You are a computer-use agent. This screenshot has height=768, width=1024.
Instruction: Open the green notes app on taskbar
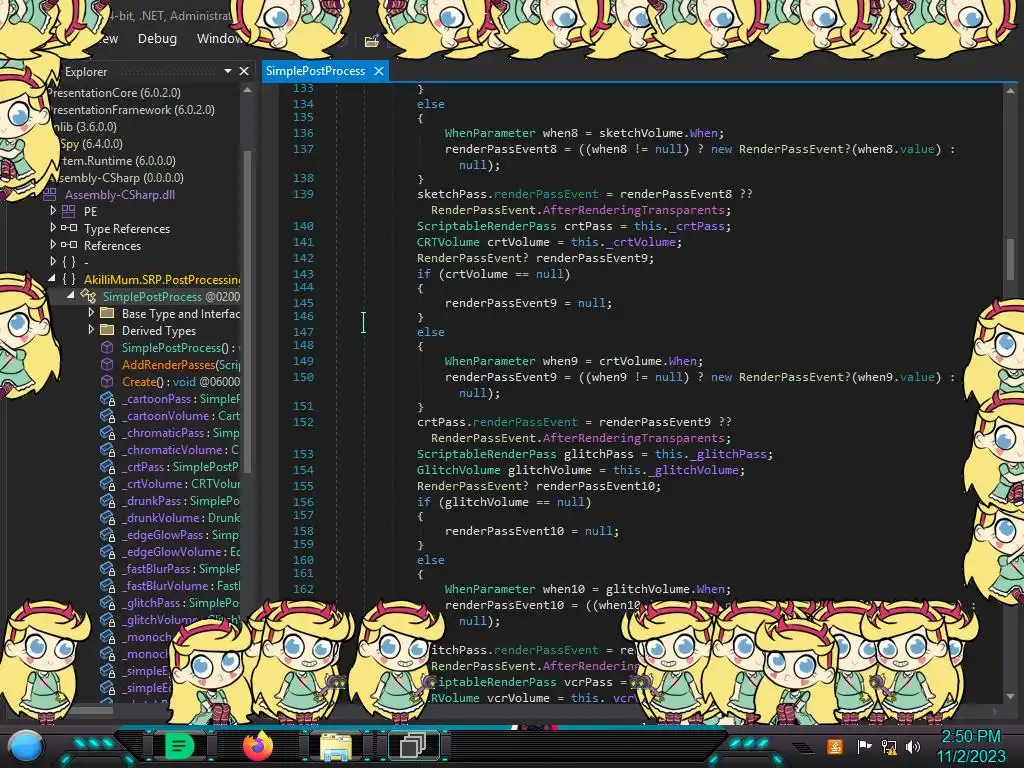pos(179,746)
